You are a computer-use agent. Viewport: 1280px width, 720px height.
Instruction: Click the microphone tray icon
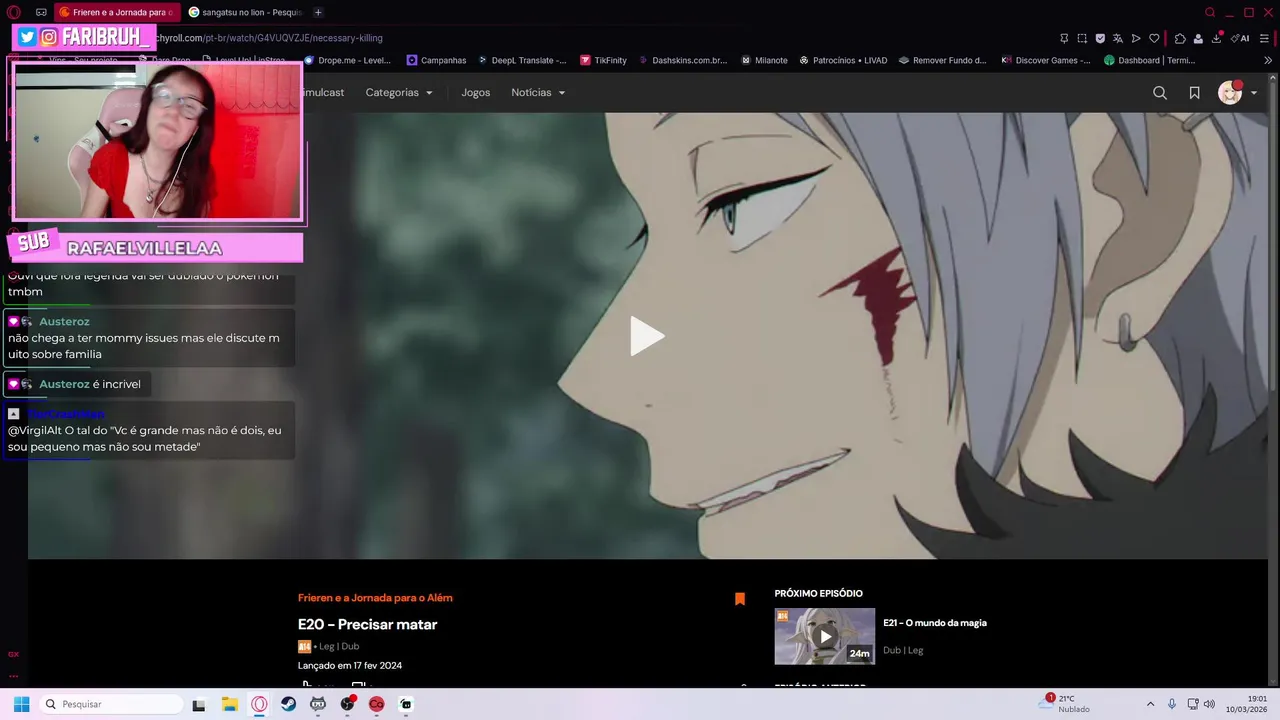tap(1172, 704)
